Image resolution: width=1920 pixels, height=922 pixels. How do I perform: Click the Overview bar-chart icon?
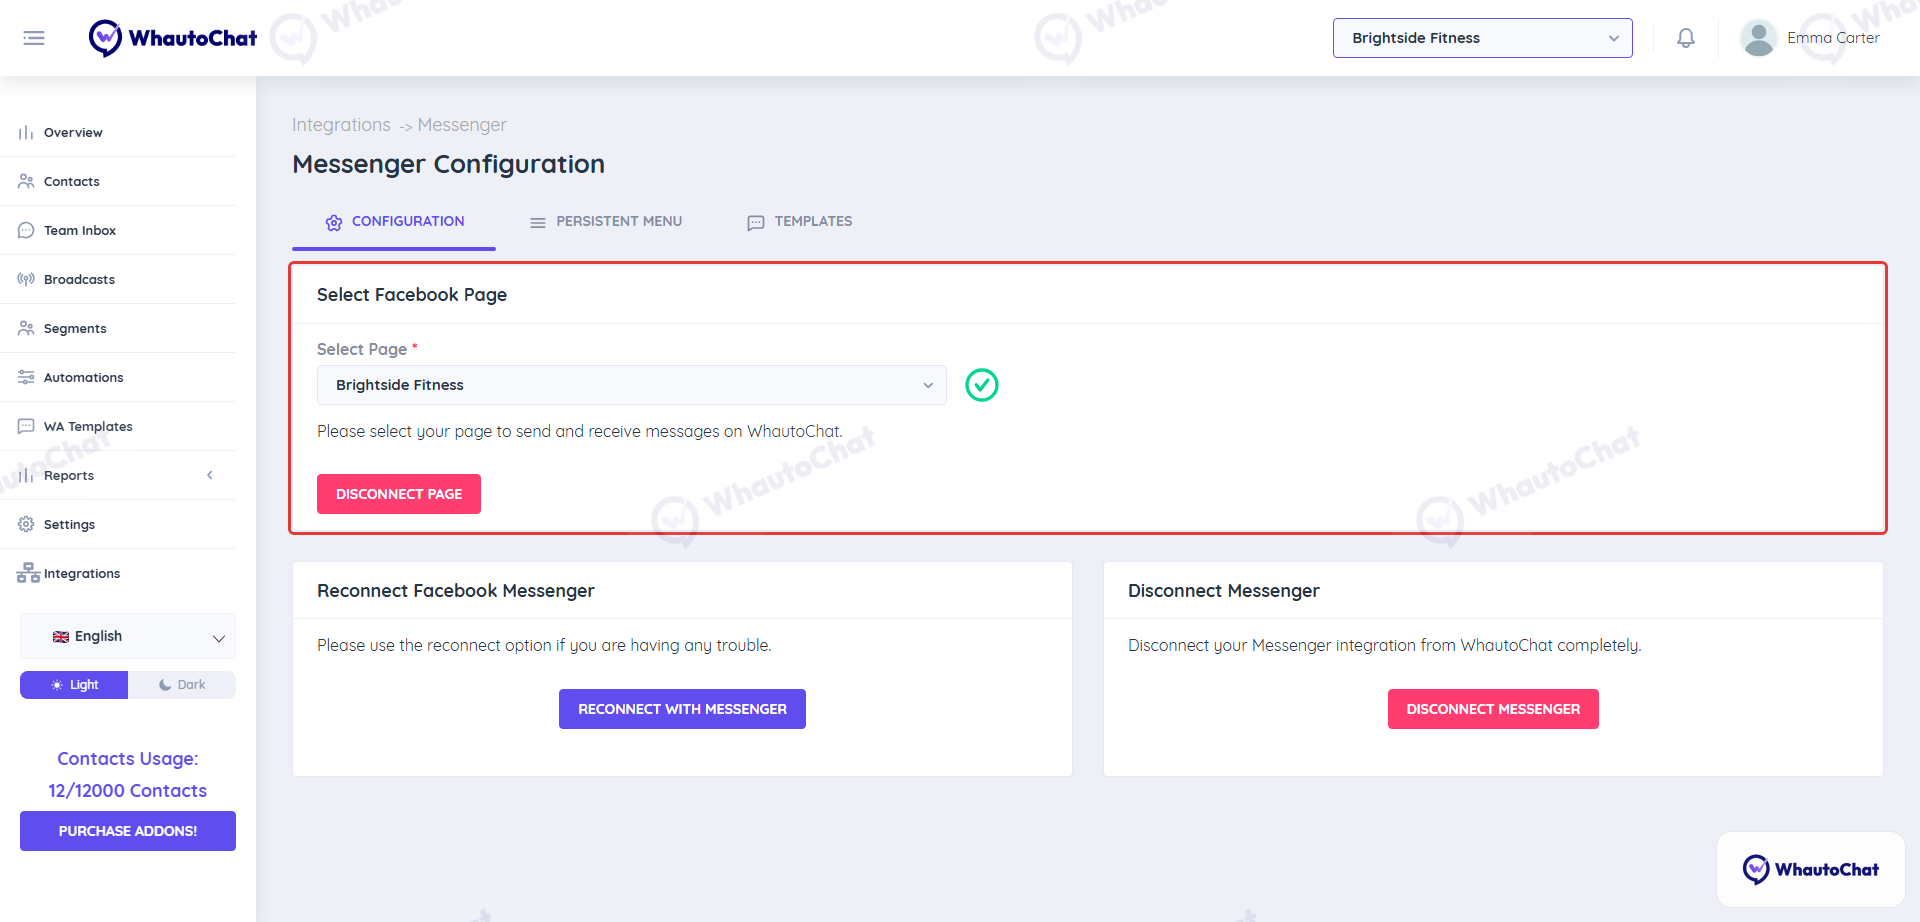[x=26, y=133]
